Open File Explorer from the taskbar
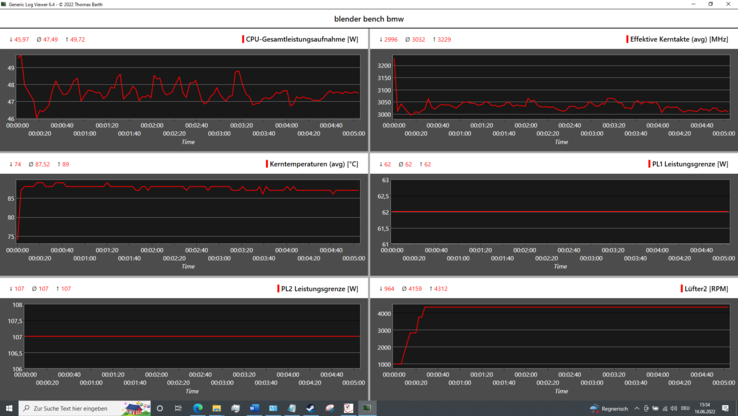This screenshot has width=738, height=416. pos(217,408)
